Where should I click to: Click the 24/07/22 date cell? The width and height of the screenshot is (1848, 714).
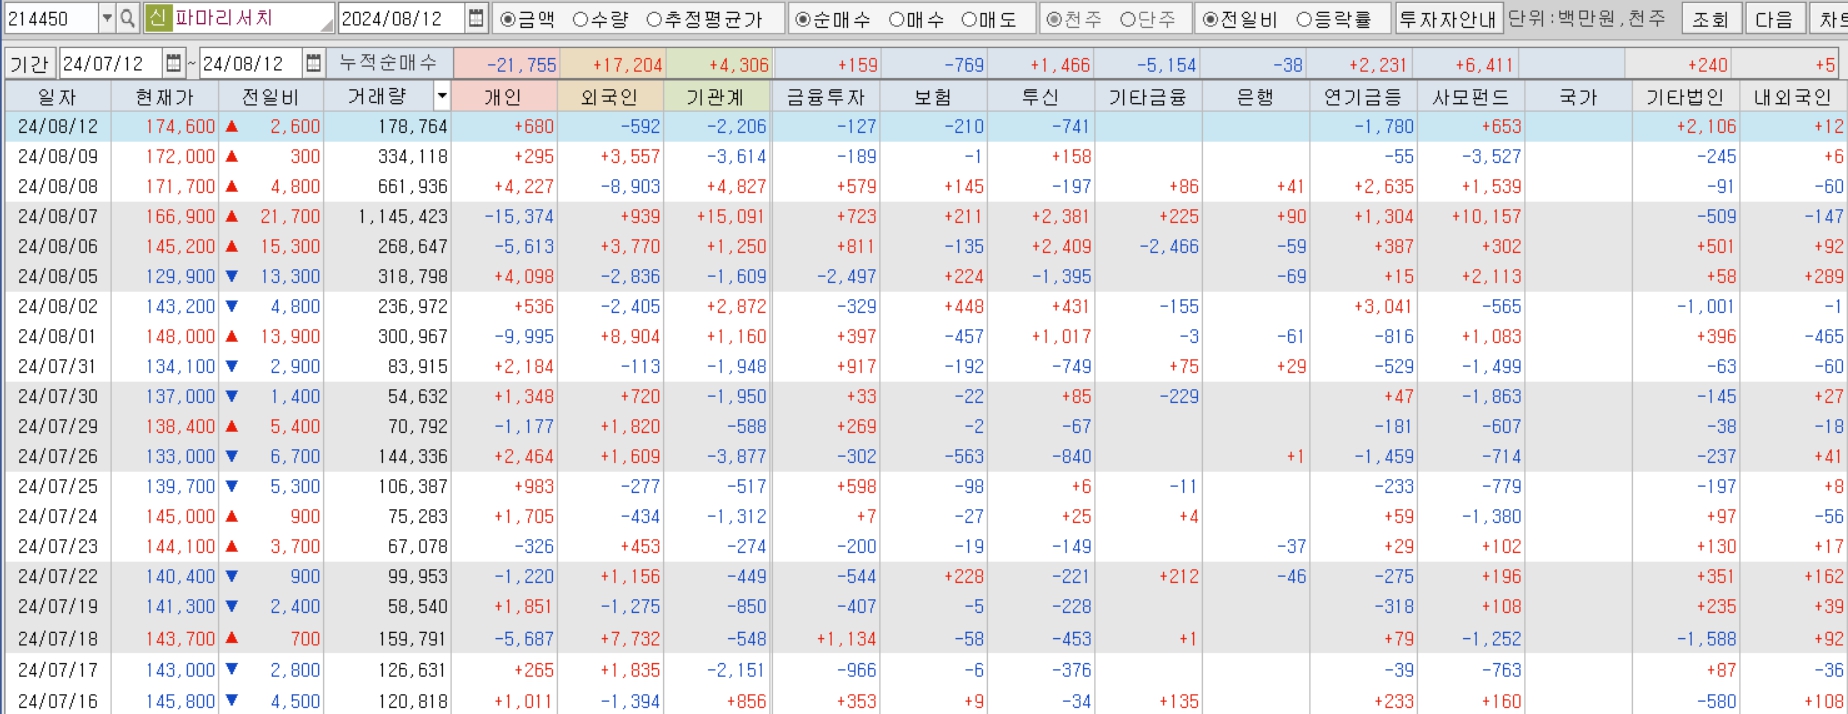(58, 576)
